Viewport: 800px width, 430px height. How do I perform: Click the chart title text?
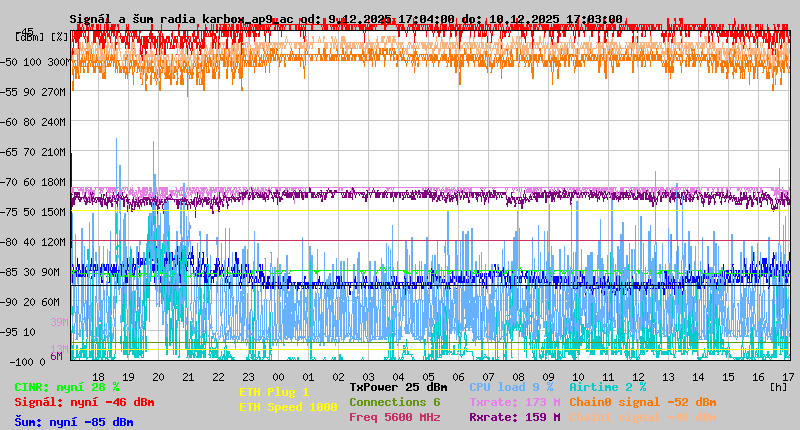coord(346,19)
